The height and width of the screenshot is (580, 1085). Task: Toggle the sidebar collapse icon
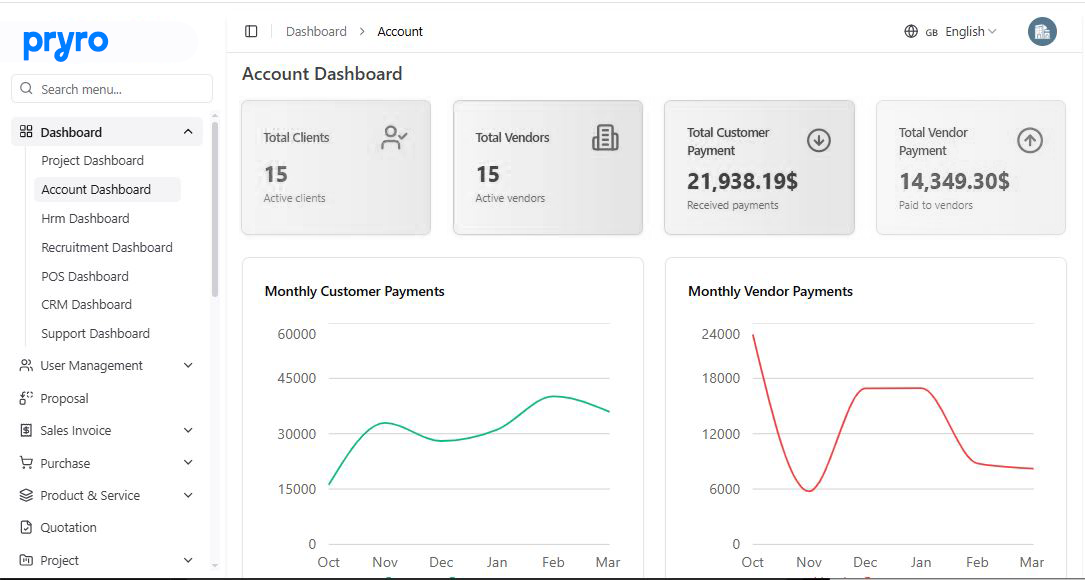251,32
